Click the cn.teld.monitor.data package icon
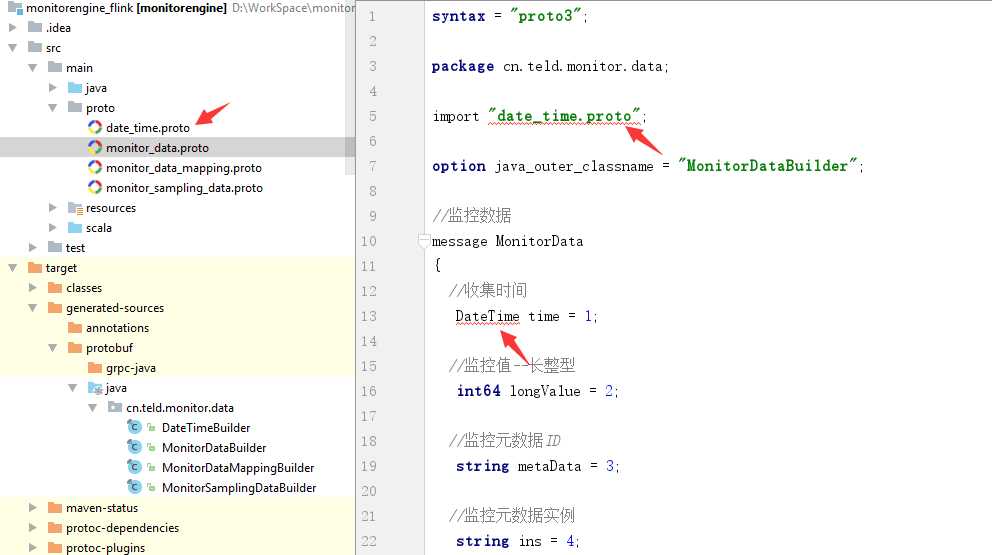This screenshot has width=992, height=555. (x=115, y=407)
